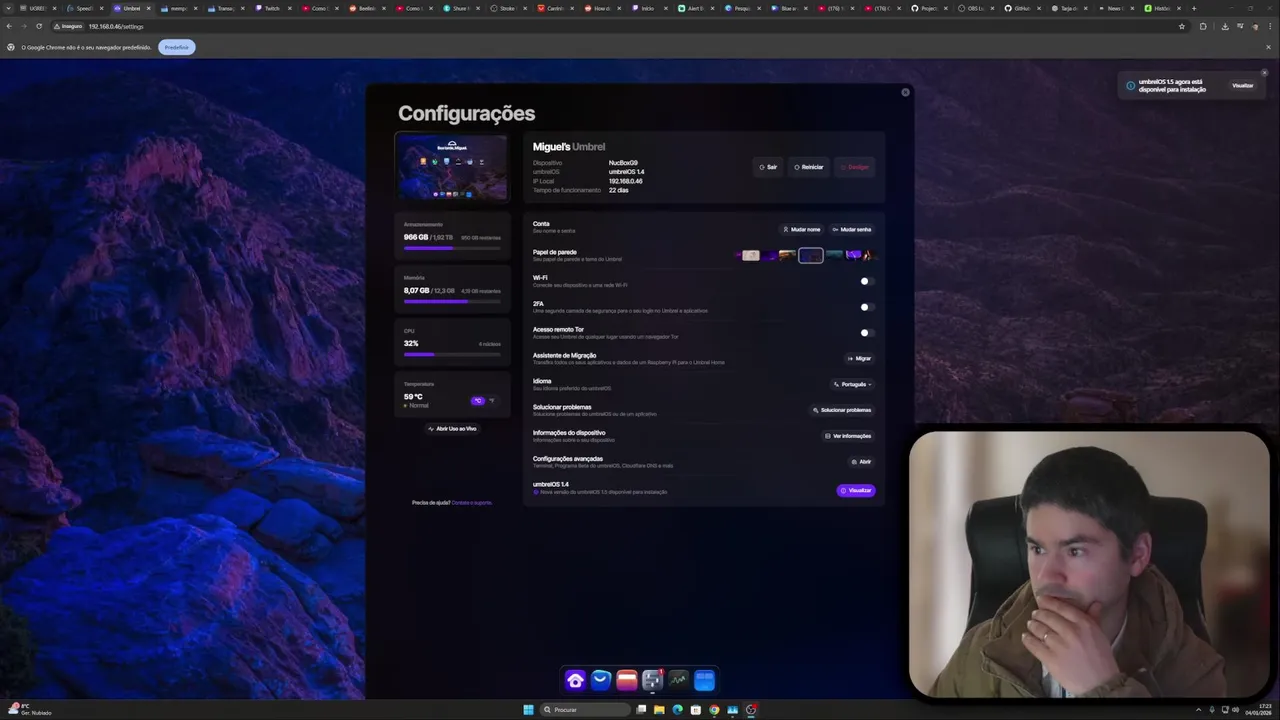This screenshot has height=720, width=1280.
Task: Show hidden tray icons chevron
Action: point(1198,710)
